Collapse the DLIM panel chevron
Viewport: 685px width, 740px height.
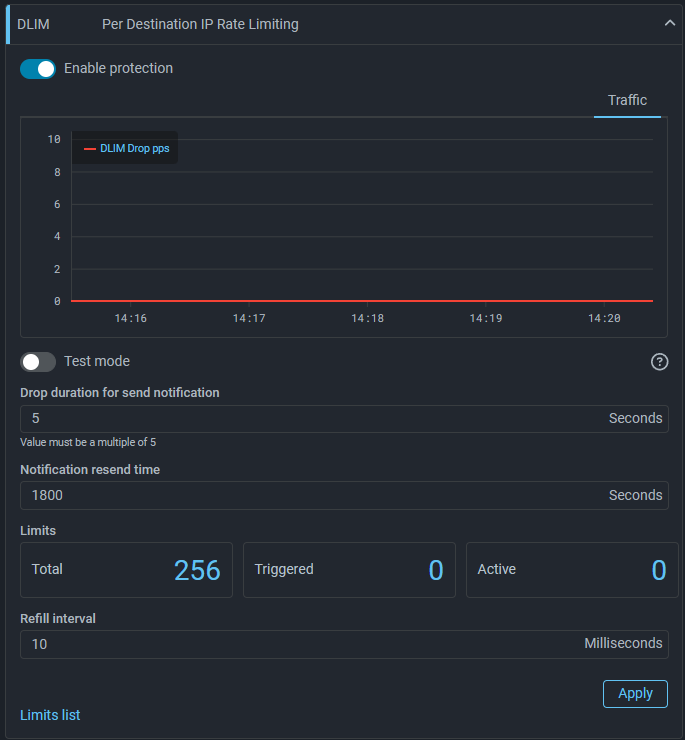(670, 24)
